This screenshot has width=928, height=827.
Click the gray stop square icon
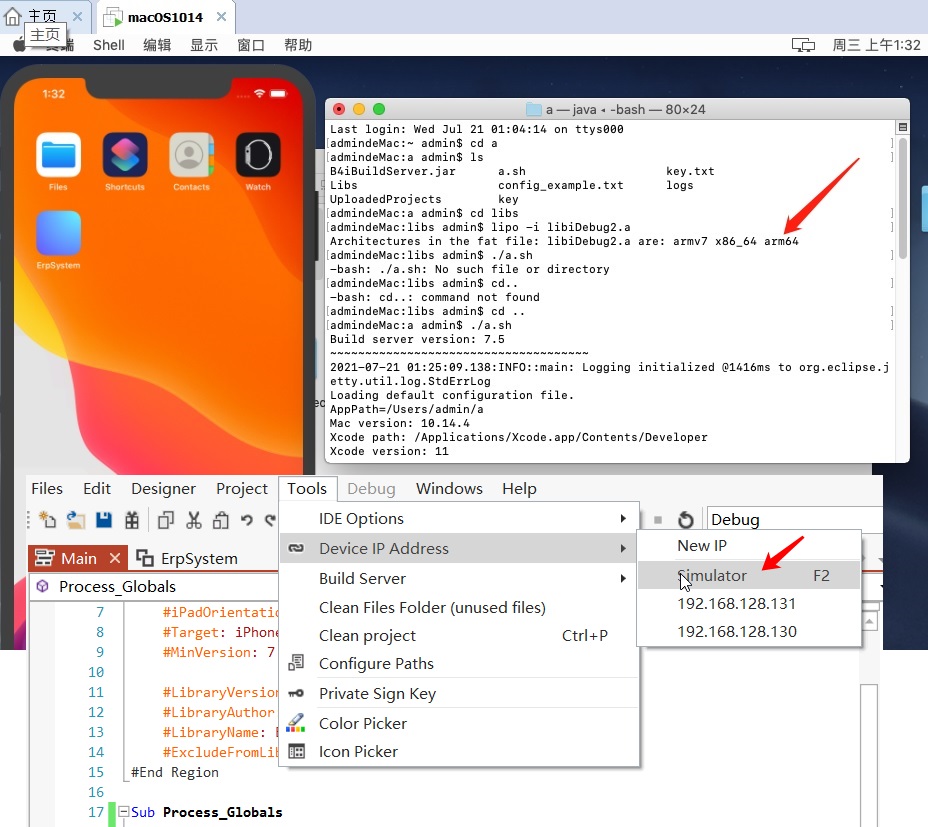pos(658,520)
